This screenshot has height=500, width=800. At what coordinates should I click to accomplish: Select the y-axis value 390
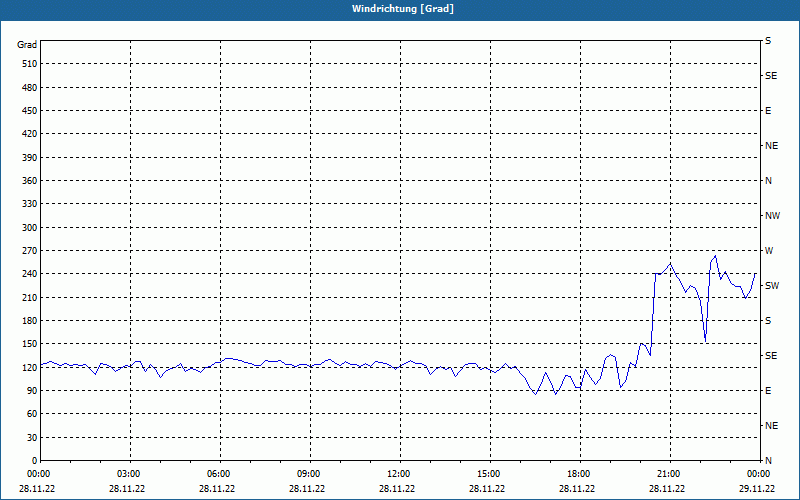[30, 157]
